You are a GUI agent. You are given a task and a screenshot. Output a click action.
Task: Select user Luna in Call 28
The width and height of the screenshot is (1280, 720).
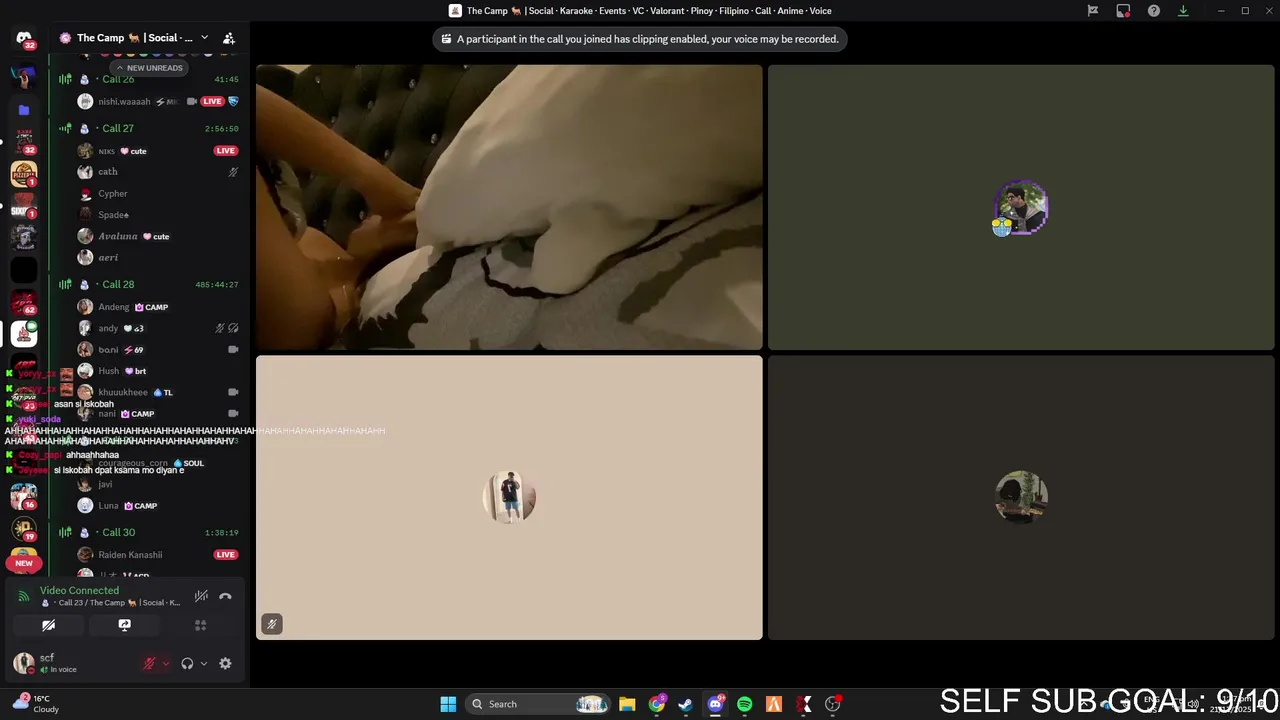[x=108, y=505]
